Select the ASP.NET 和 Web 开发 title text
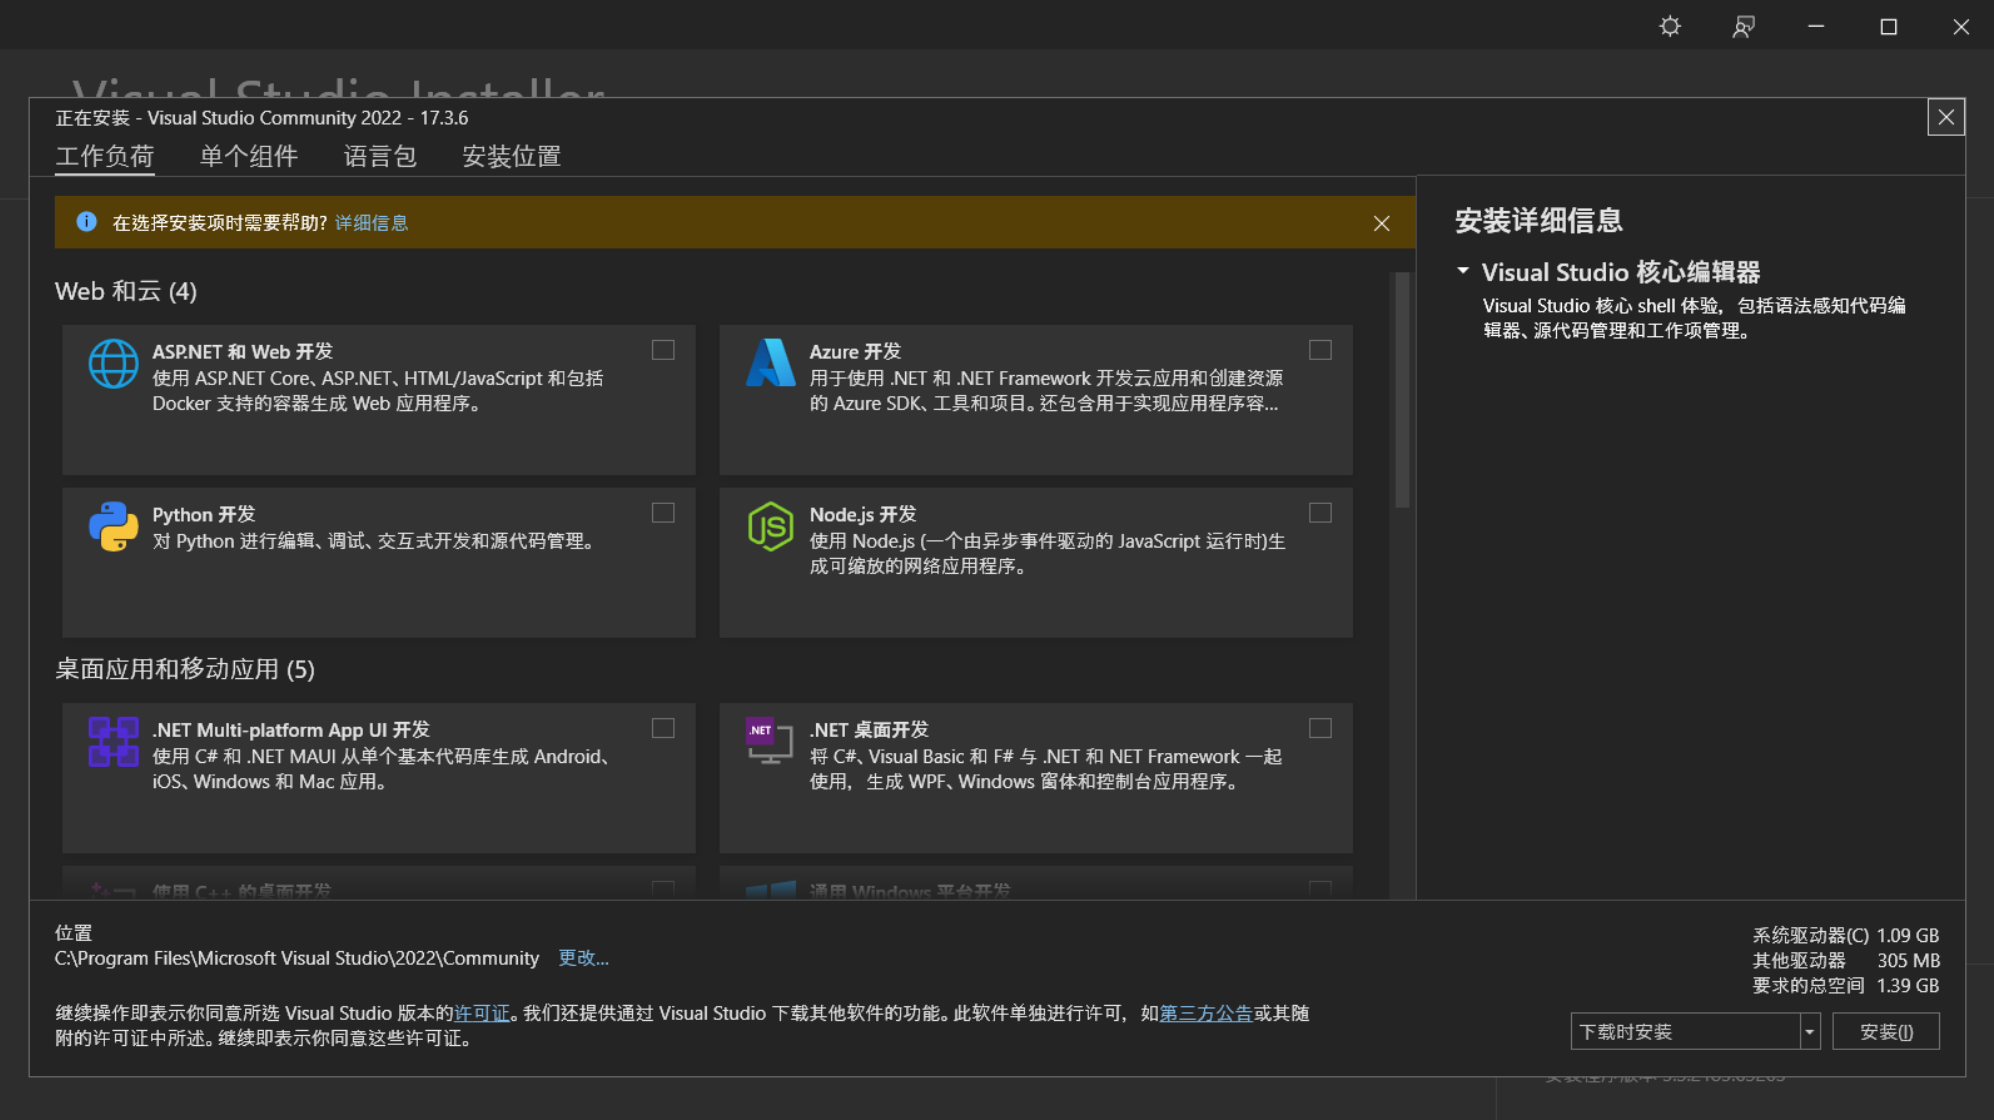The height and width of the screenshot is (1120, 1994). pyautogui.click(x=243, y=351)
